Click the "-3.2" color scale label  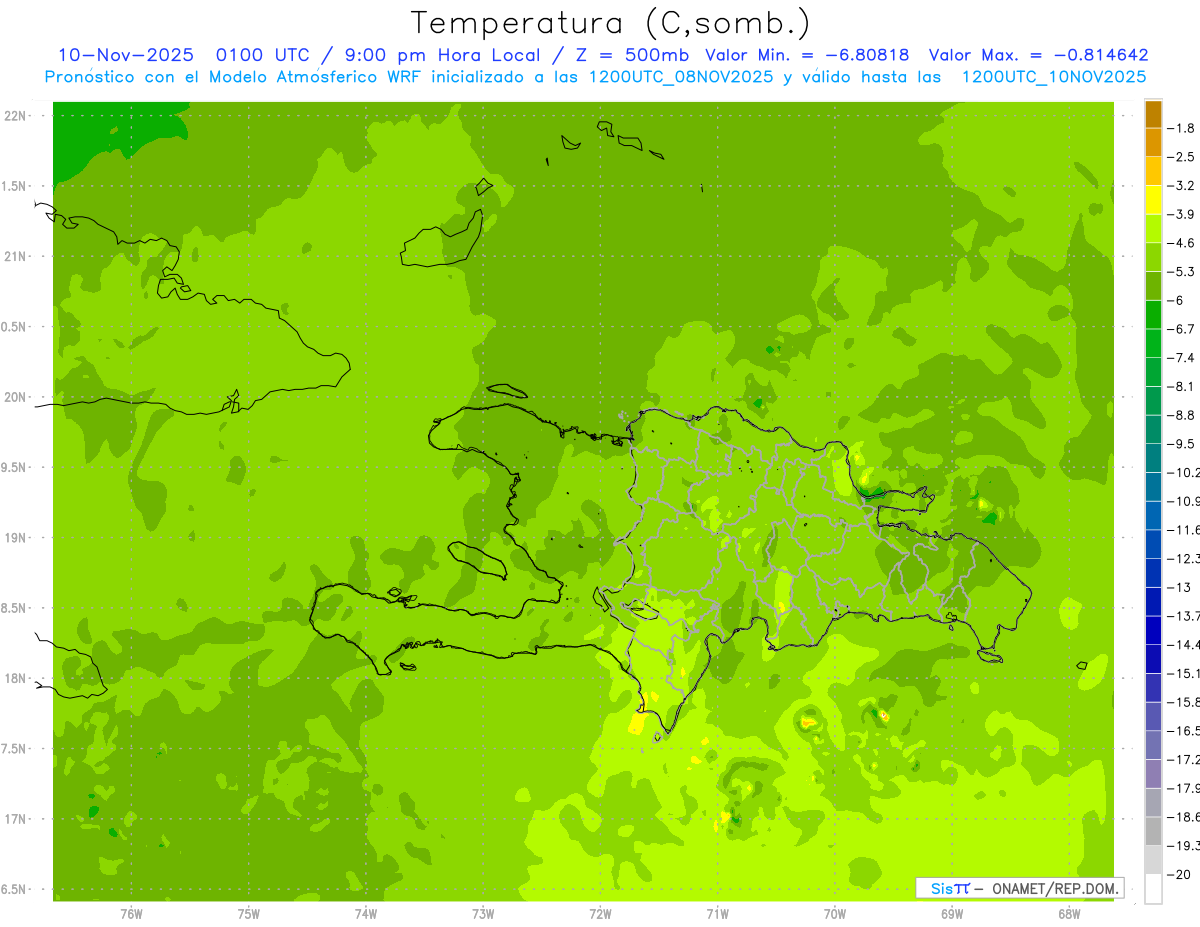[1182, 186]
